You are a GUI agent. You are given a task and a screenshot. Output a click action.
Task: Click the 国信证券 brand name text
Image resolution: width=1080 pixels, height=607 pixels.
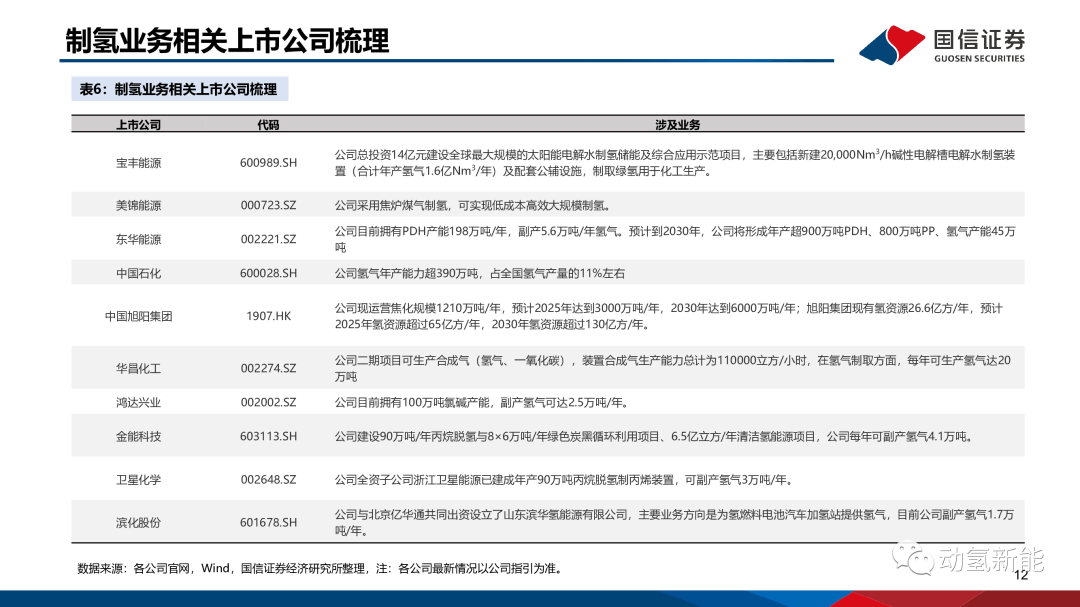(979, 39)
